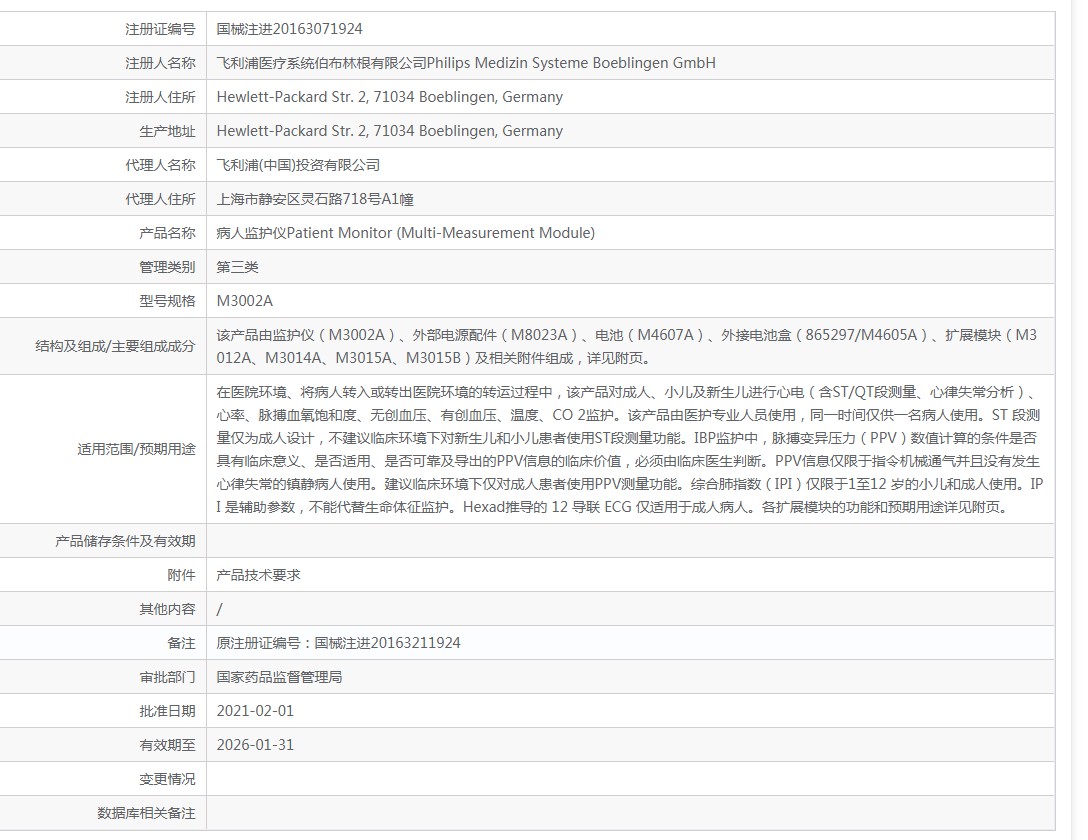
Task: Click the 批准日期 label
Action: click(167, 711)
